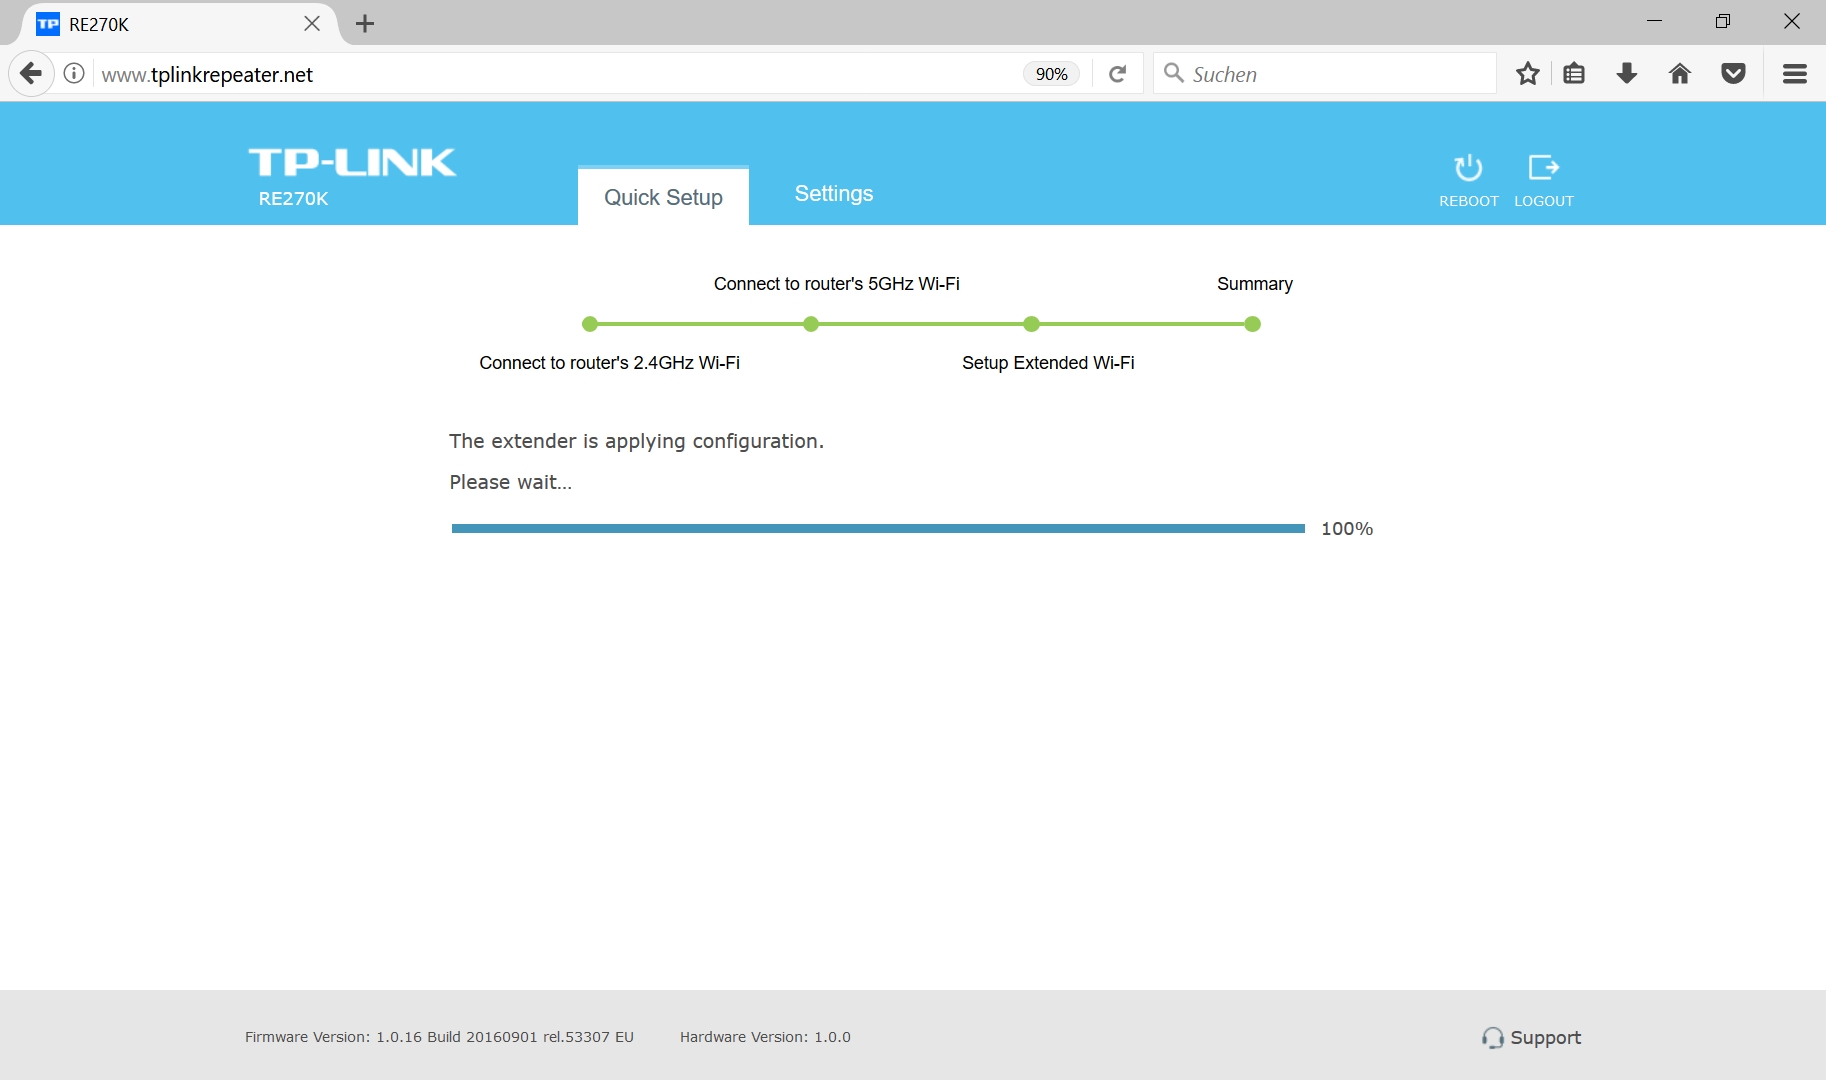Viewport: 1826px width, 1080px height.
Task: Switch to the Settings tab
Action: click(834, 194)
